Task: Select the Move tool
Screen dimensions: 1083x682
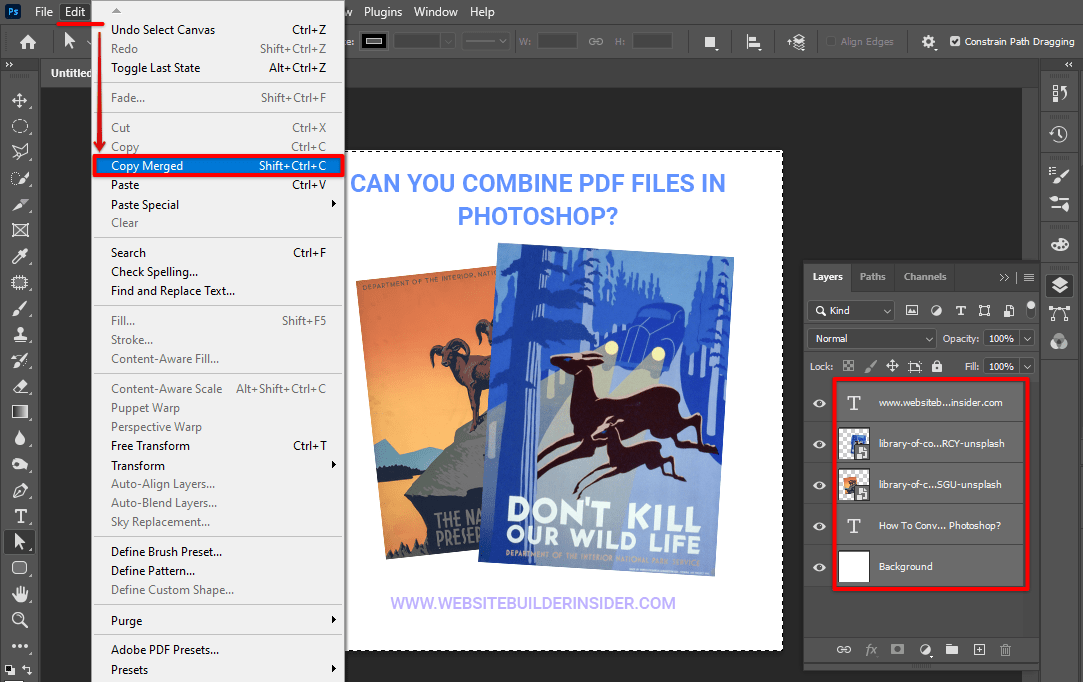Action: point(20,100)
